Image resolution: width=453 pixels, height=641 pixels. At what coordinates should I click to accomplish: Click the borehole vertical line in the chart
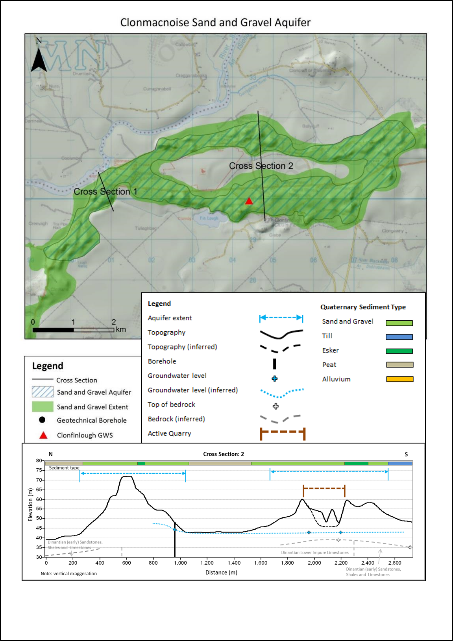(x=175, y=539)
